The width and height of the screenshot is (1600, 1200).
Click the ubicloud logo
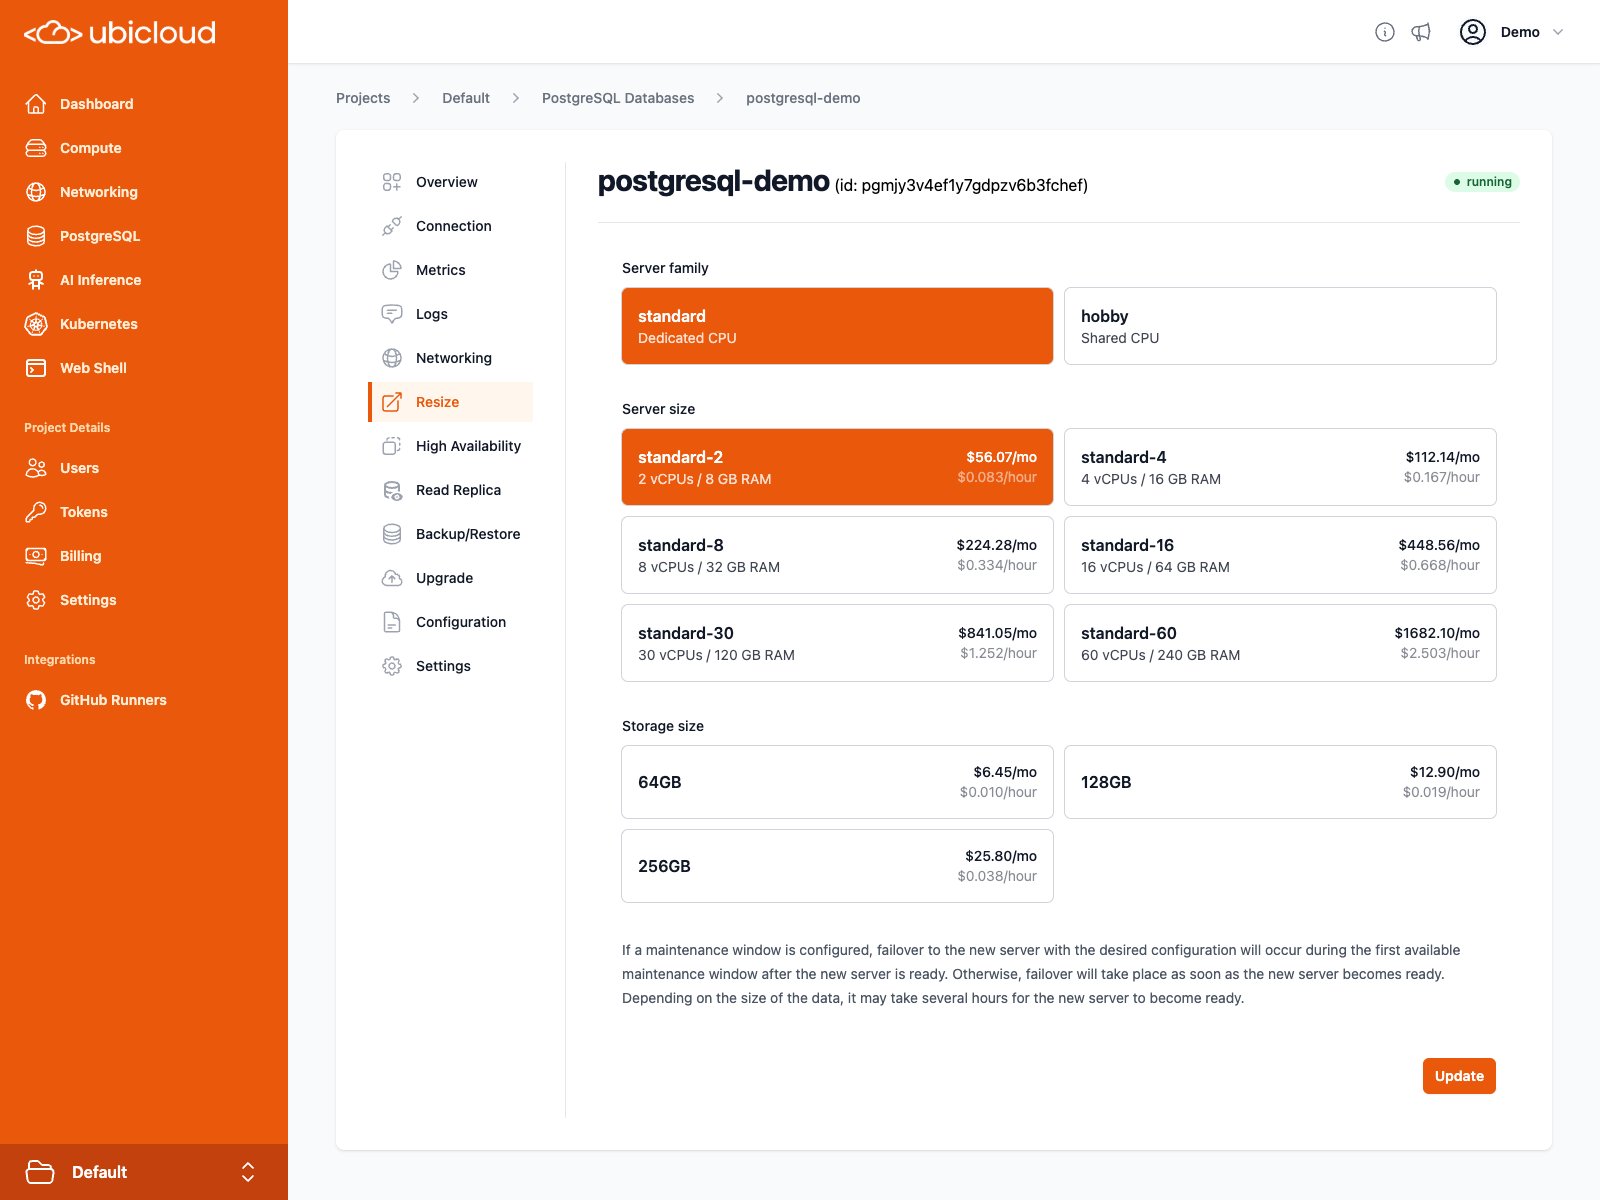120,33
